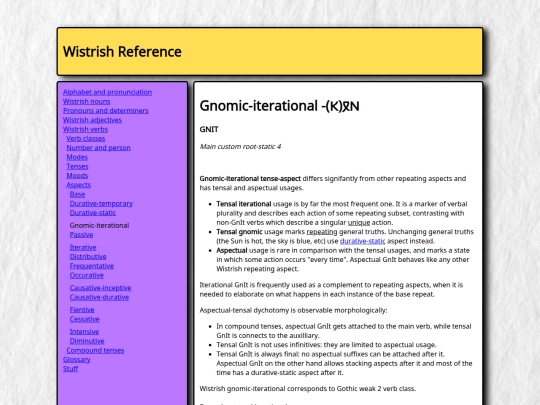This screenshot has width=540, height=405.
Task: Click bold 'Aspectual' term in bullet list
Action: [x=232, y=250]
